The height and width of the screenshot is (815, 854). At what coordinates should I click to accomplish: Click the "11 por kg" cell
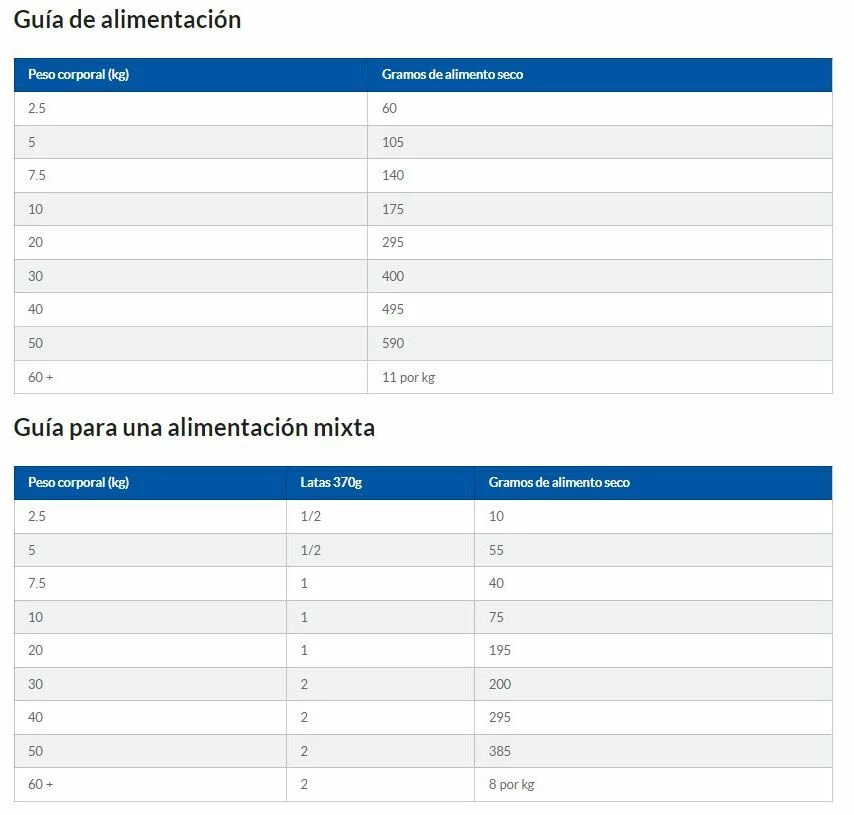tap(408, 377)
